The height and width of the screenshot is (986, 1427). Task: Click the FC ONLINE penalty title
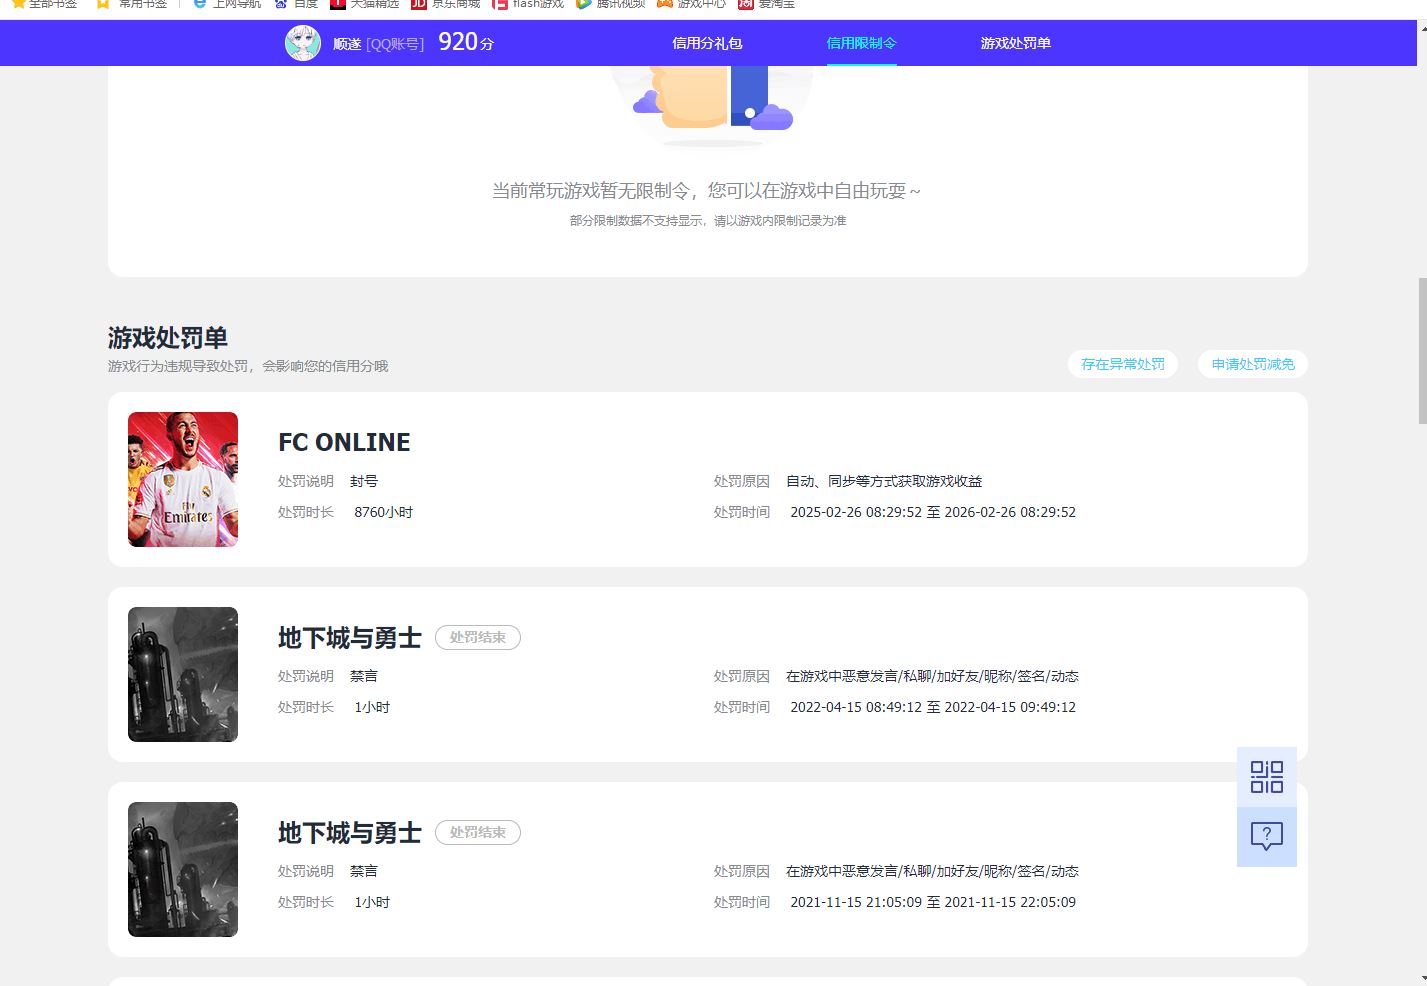344,442
